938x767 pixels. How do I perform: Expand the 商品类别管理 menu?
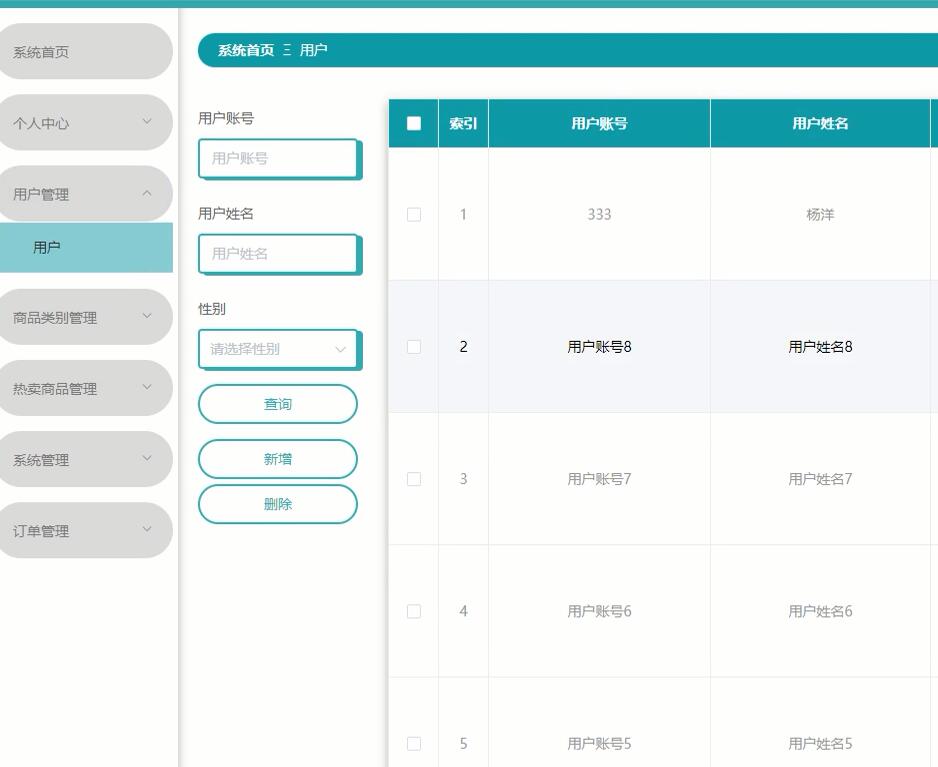click(x=84, y=317)
